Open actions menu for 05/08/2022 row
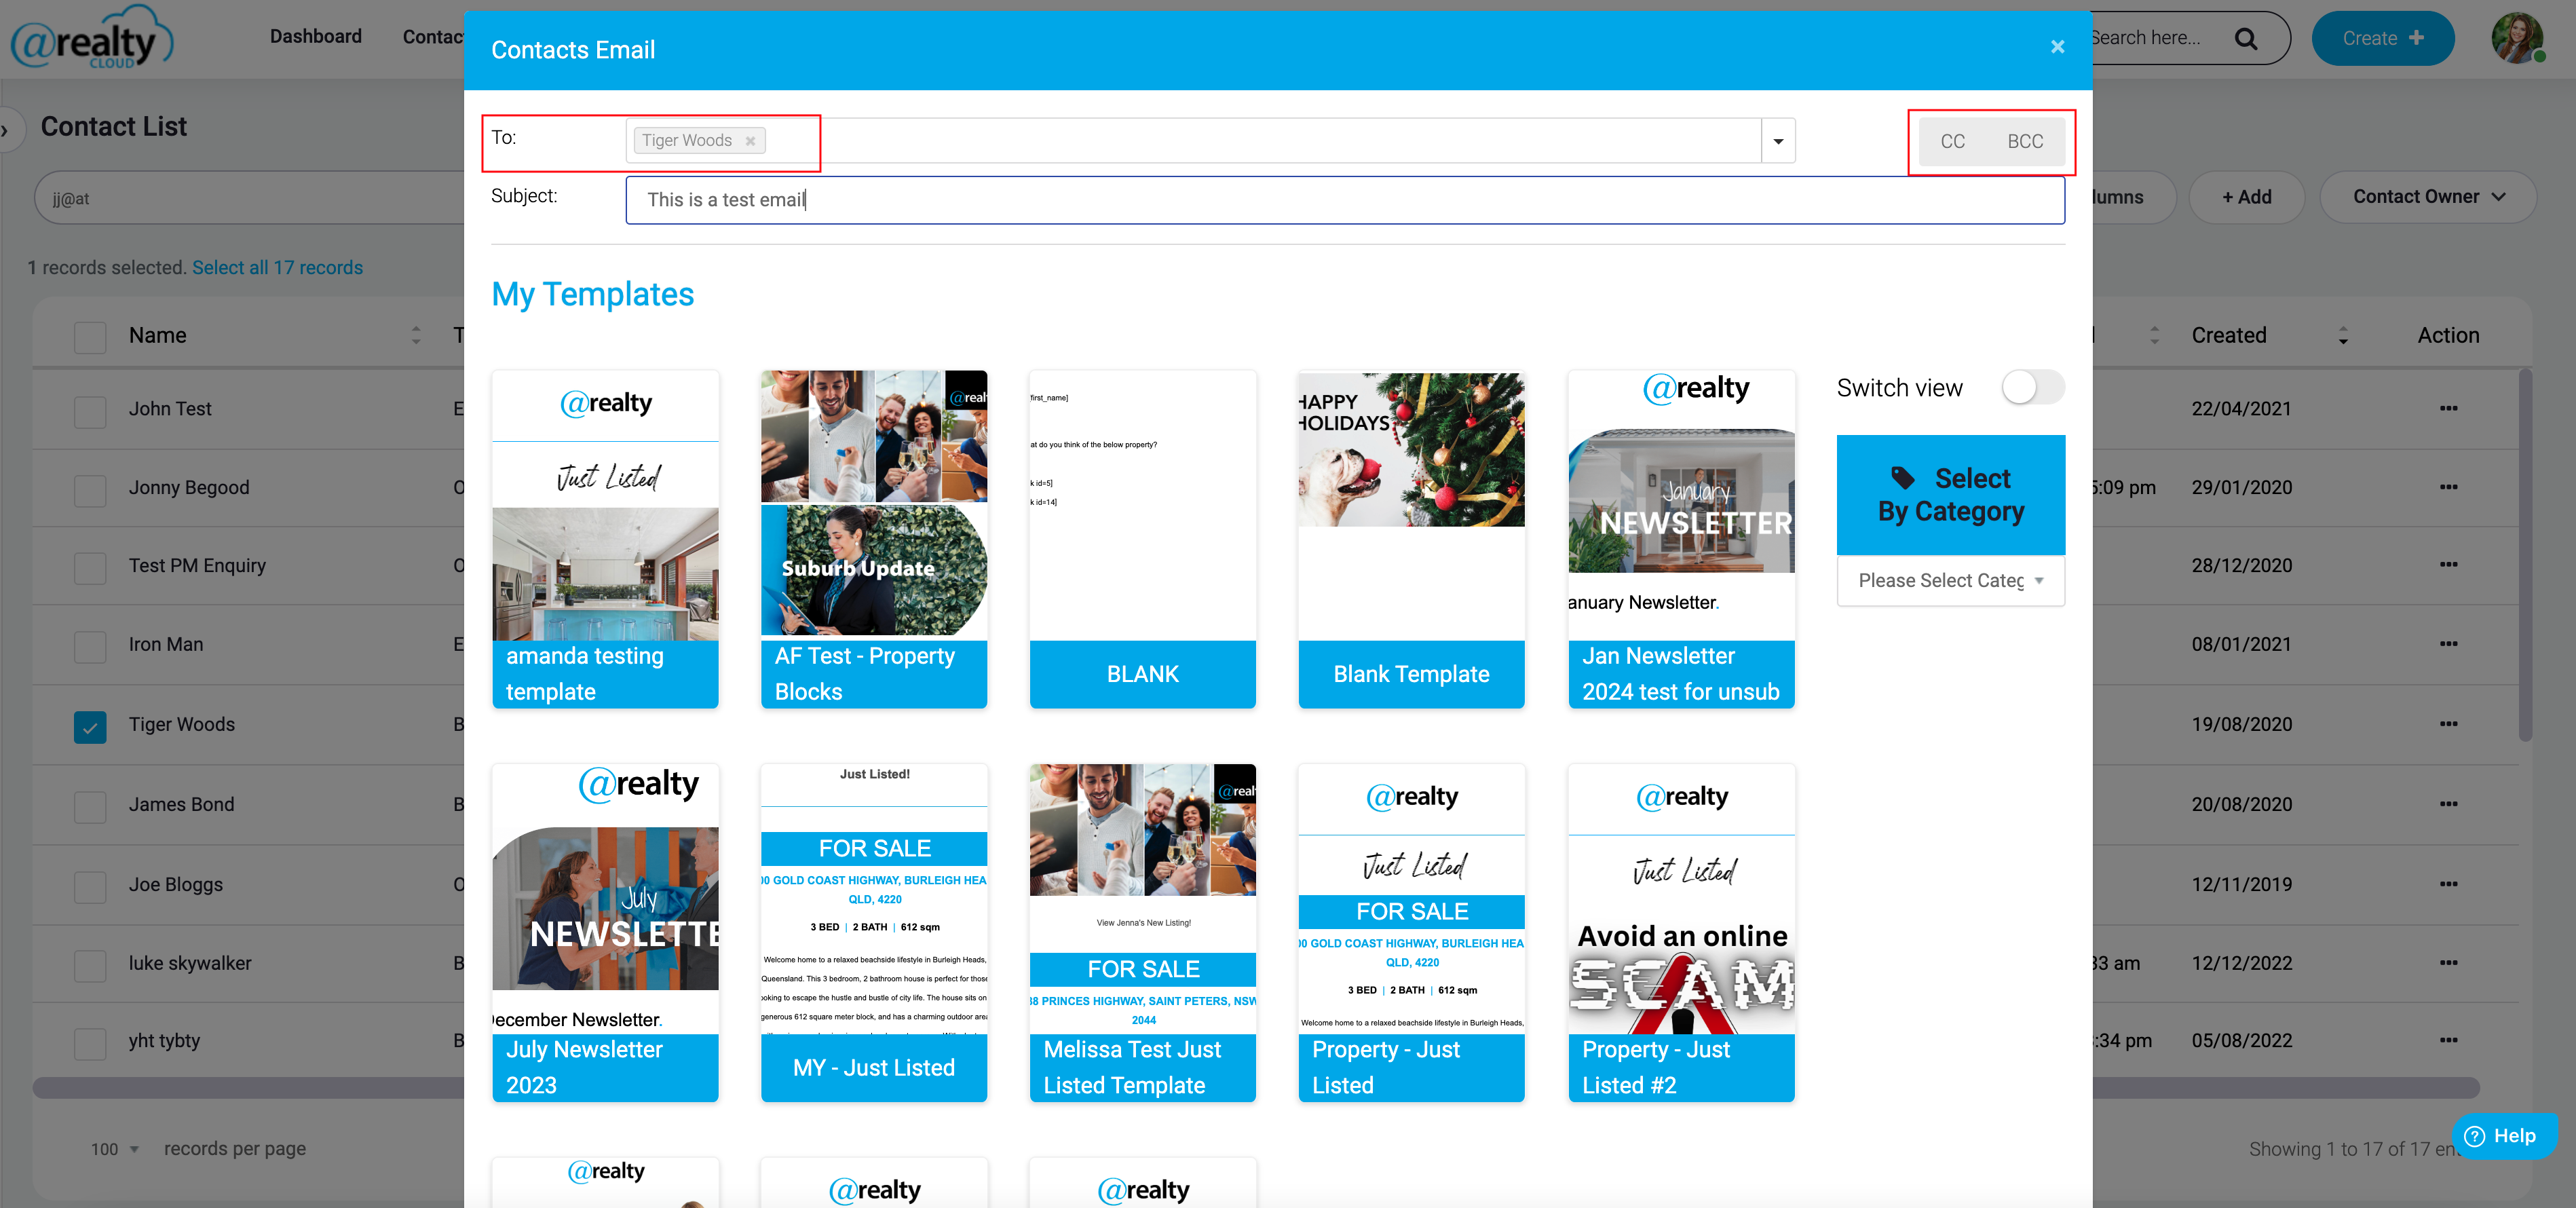Image resolution: width=2576 pixels, height=1208 pixels. tap(2448, 1040)
